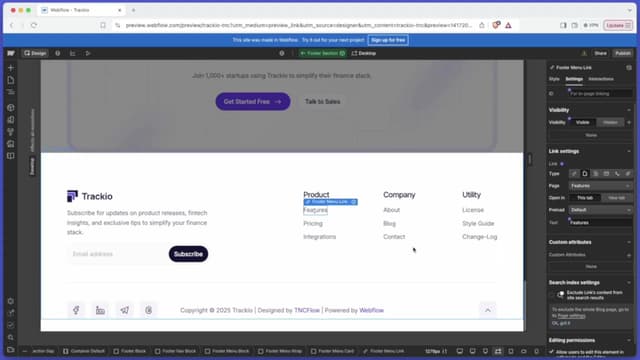Click the Subscribe button
This screenshot has width=640, height=360.
(x=188, y=254)
